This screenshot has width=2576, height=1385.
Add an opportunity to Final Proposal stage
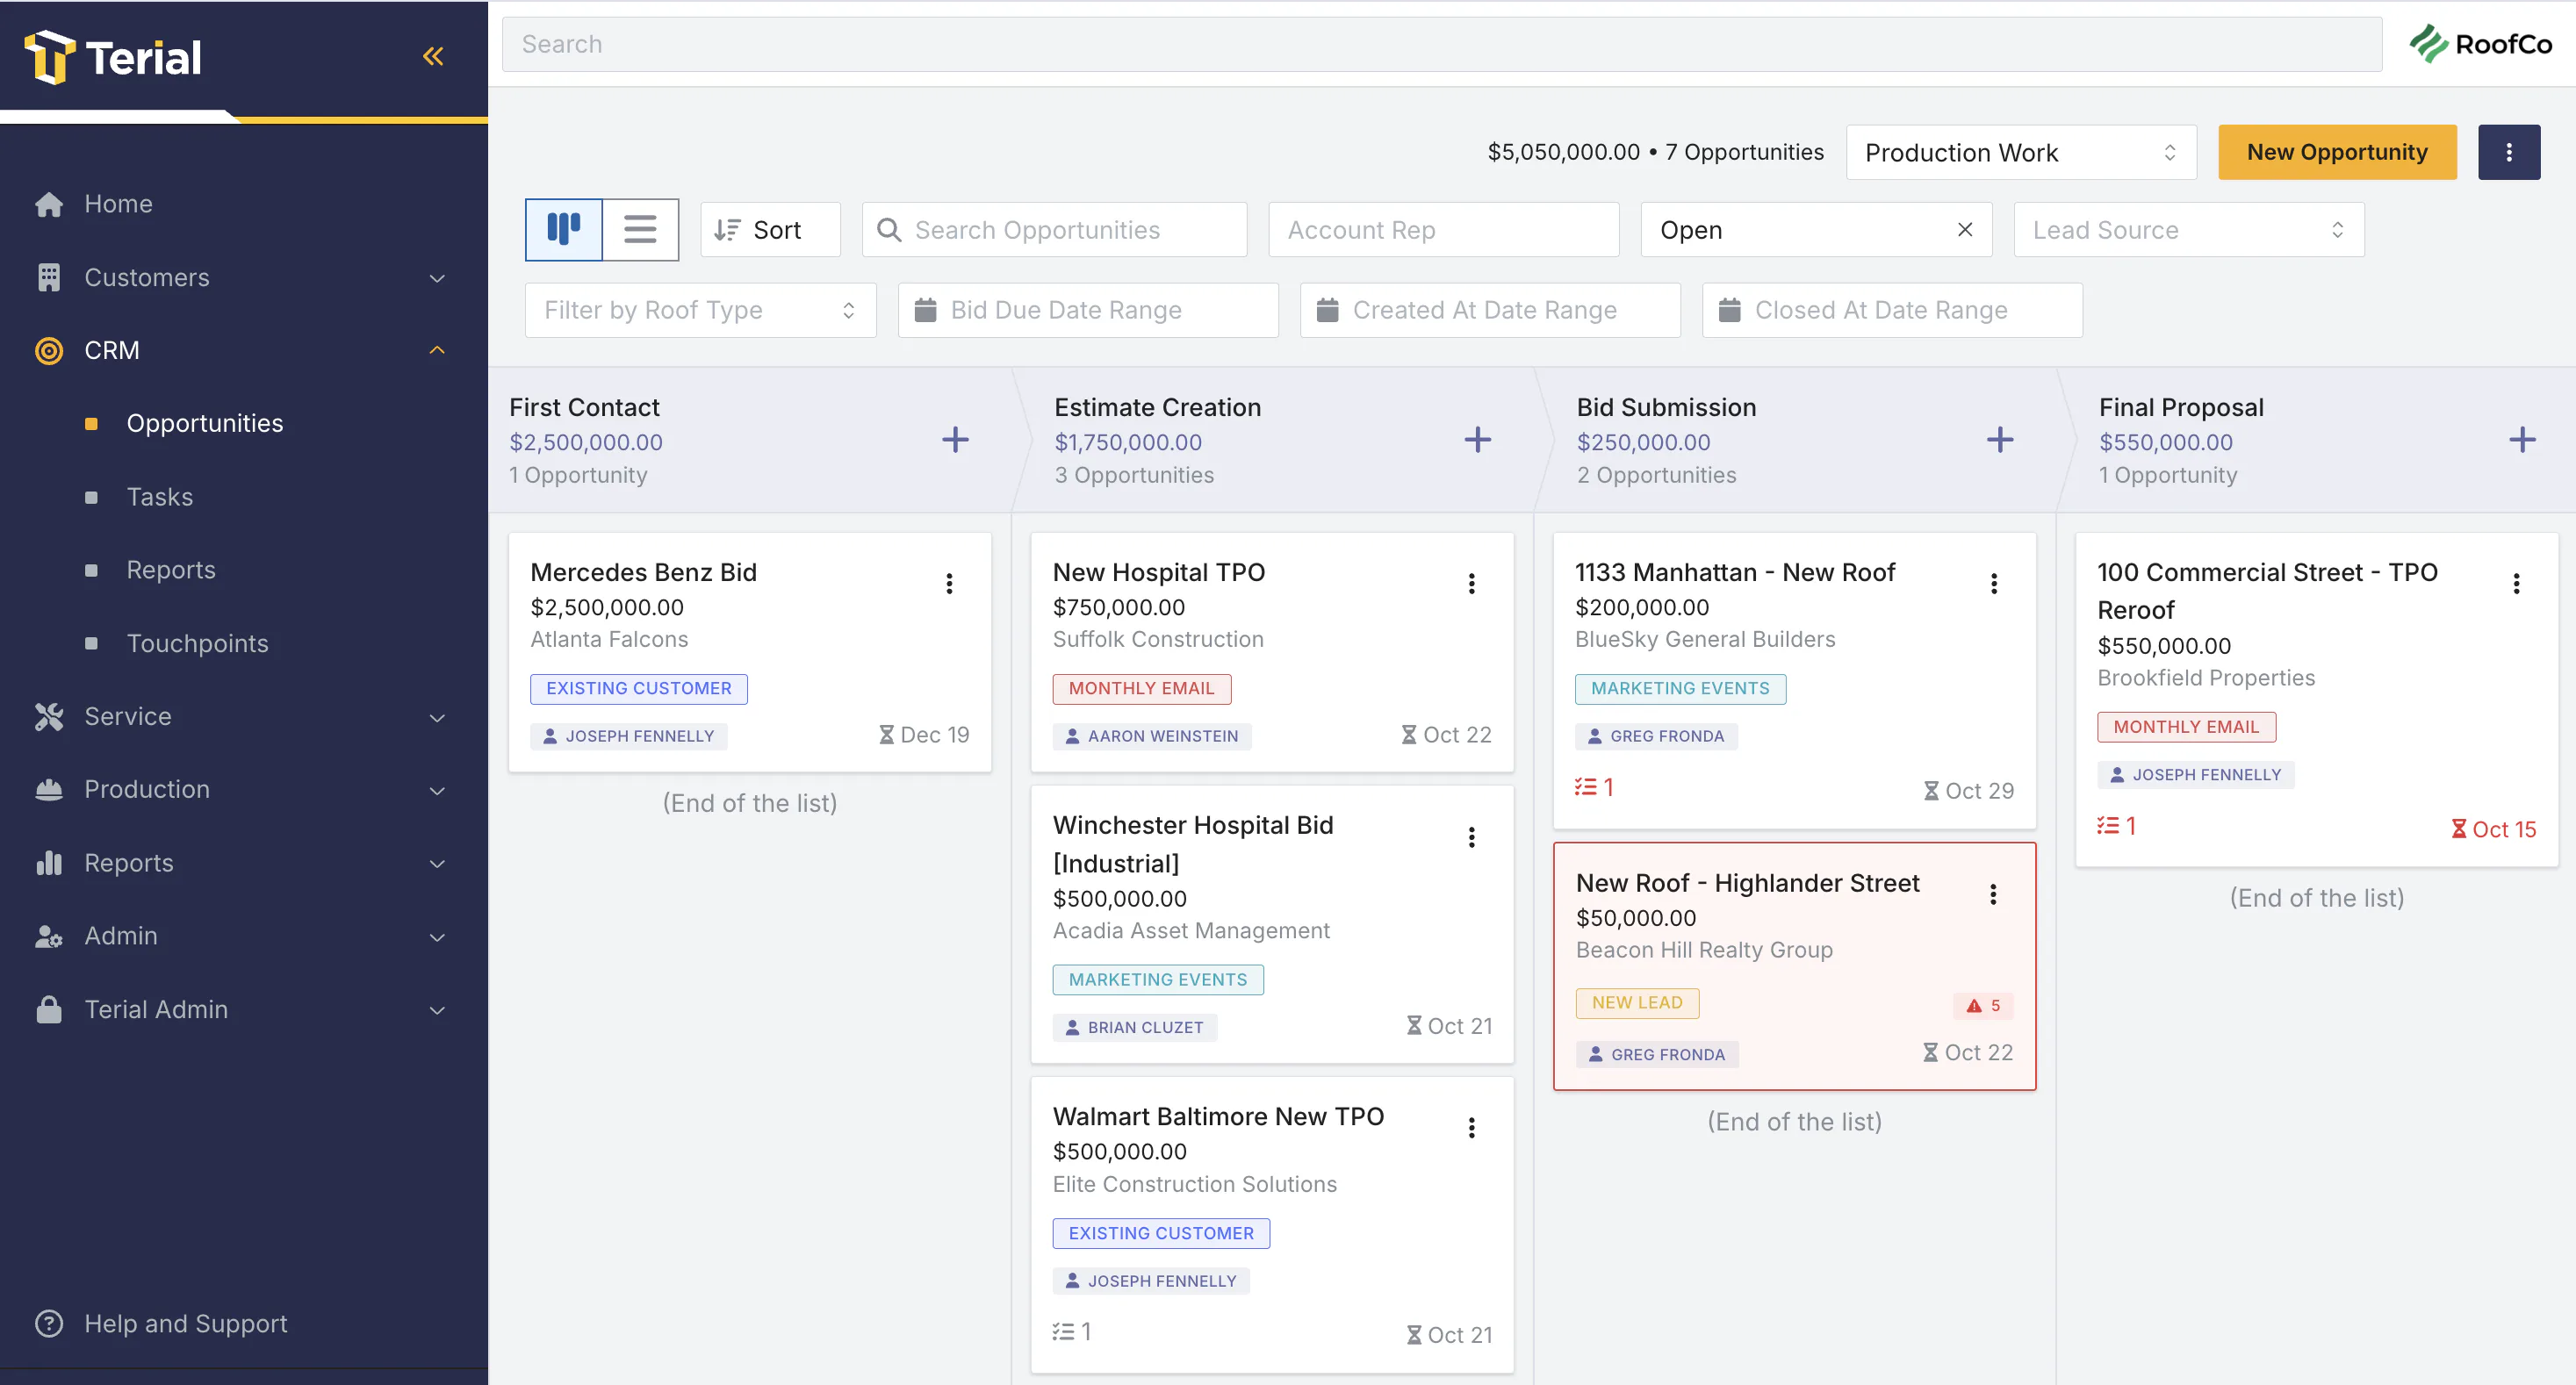pos(2521,440)
